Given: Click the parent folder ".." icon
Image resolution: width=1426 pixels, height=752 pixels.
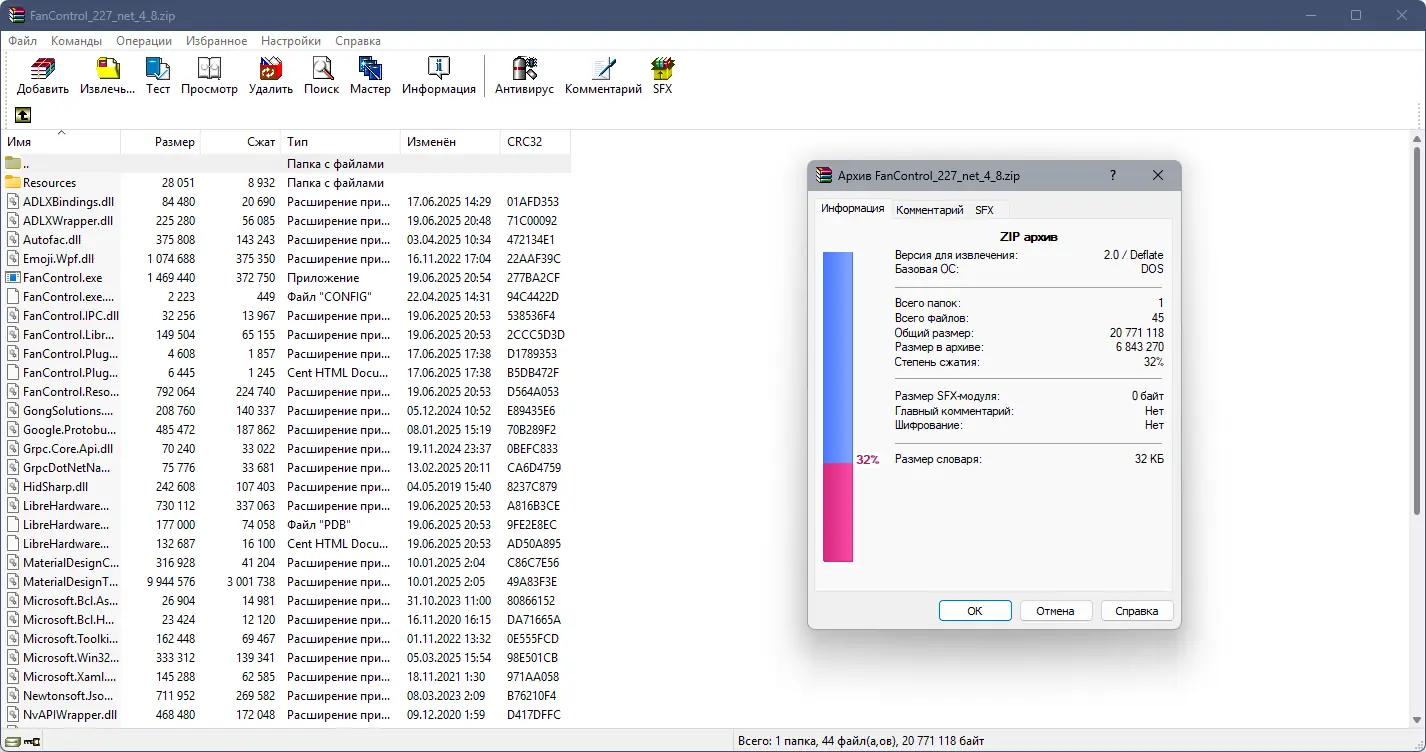Looking at the screenshot, I should (x=13, y=163).
